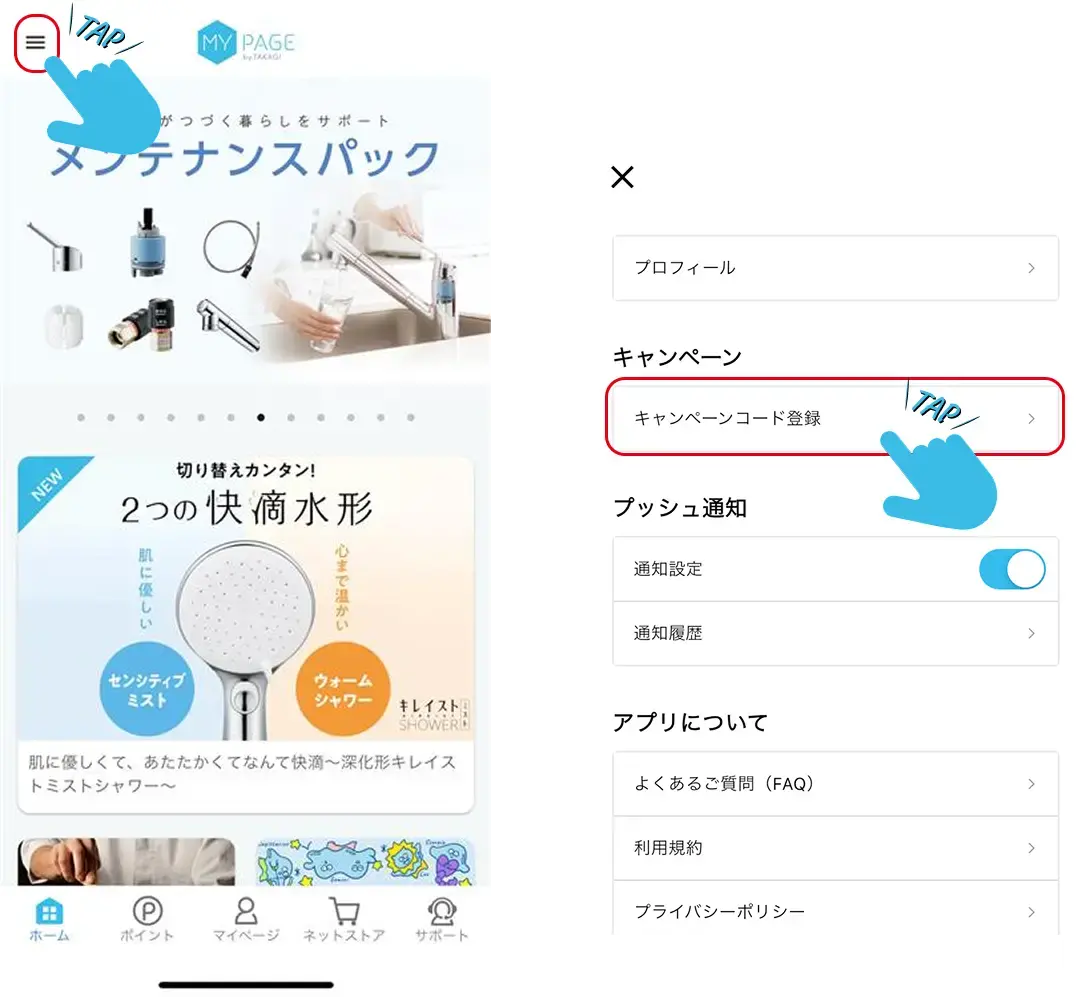Expand 利用規約 chevron arrow
The height and width of the screenshot is (997, 1082).
coord(1031,848)
